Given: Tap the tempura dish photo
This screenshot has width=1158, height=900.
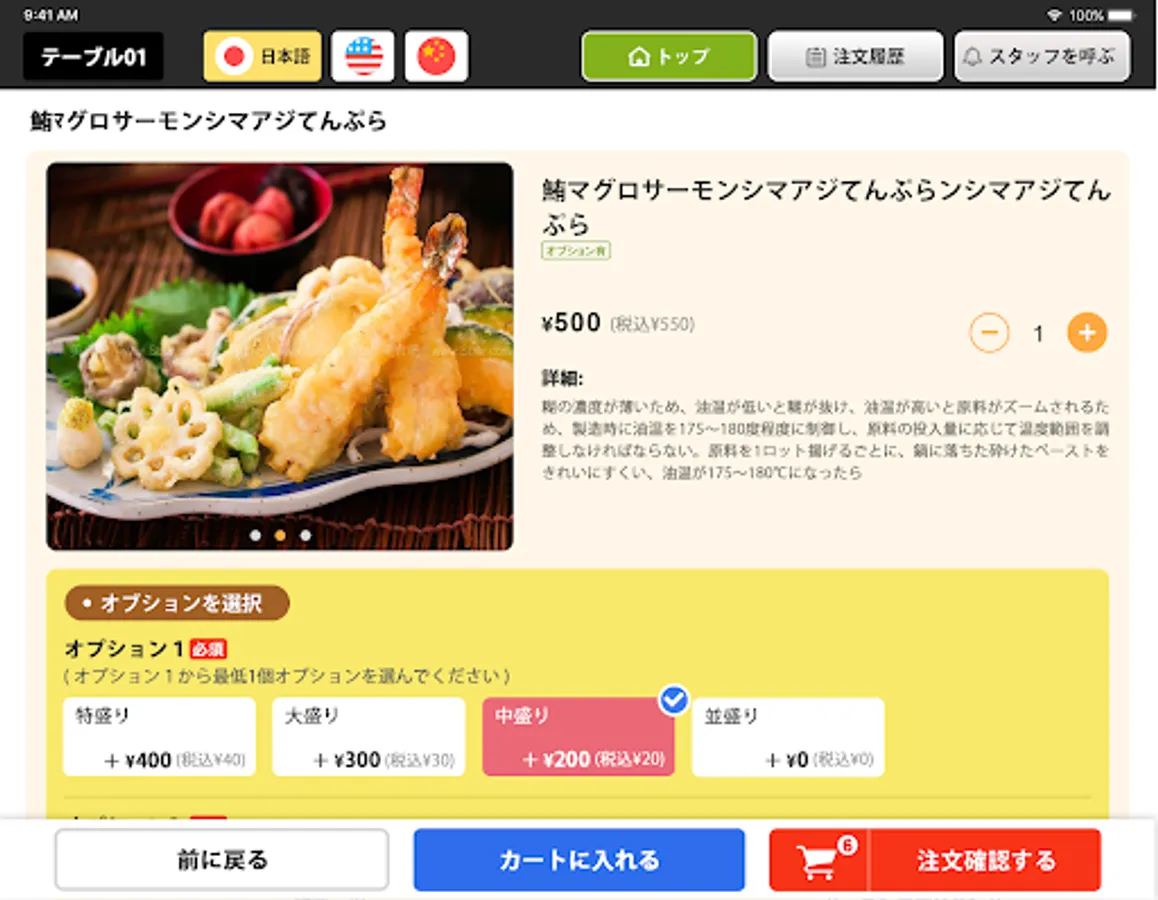Looking at the screenshot, I should [x=280, y=357].
